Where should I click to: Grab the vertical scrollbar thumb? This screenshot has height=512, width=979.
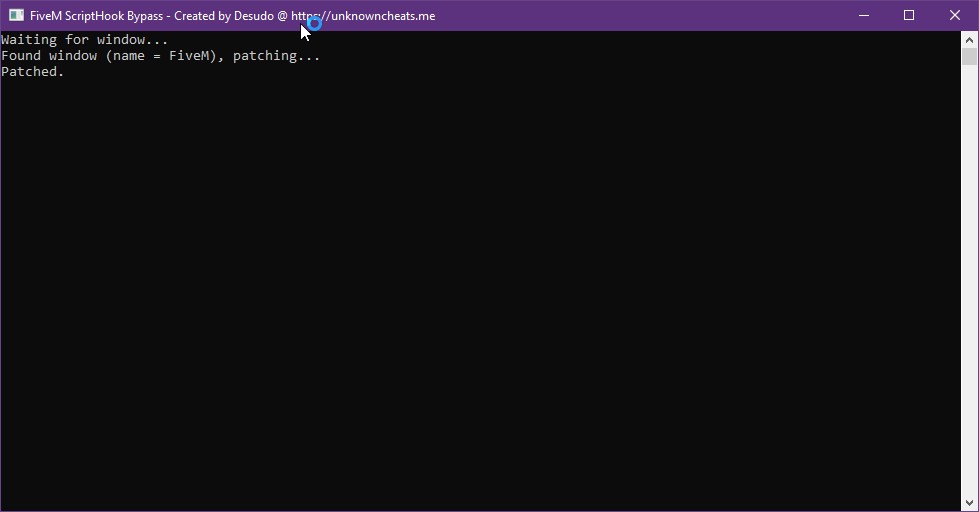point(969,57)
